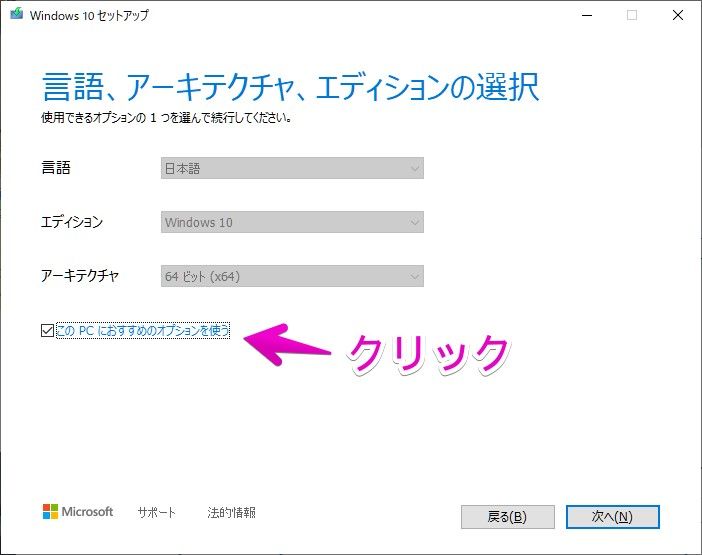The height and width of the screenshot is (555, 702).
Task: Click the window title Windows 10 セットアップ
Action: 89,15
